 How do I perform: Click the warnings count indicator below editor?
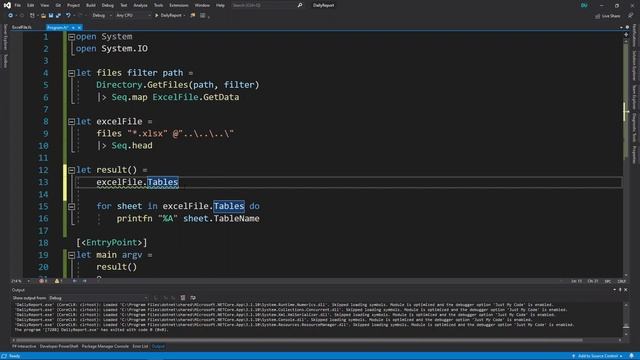[x=58, y=281]
